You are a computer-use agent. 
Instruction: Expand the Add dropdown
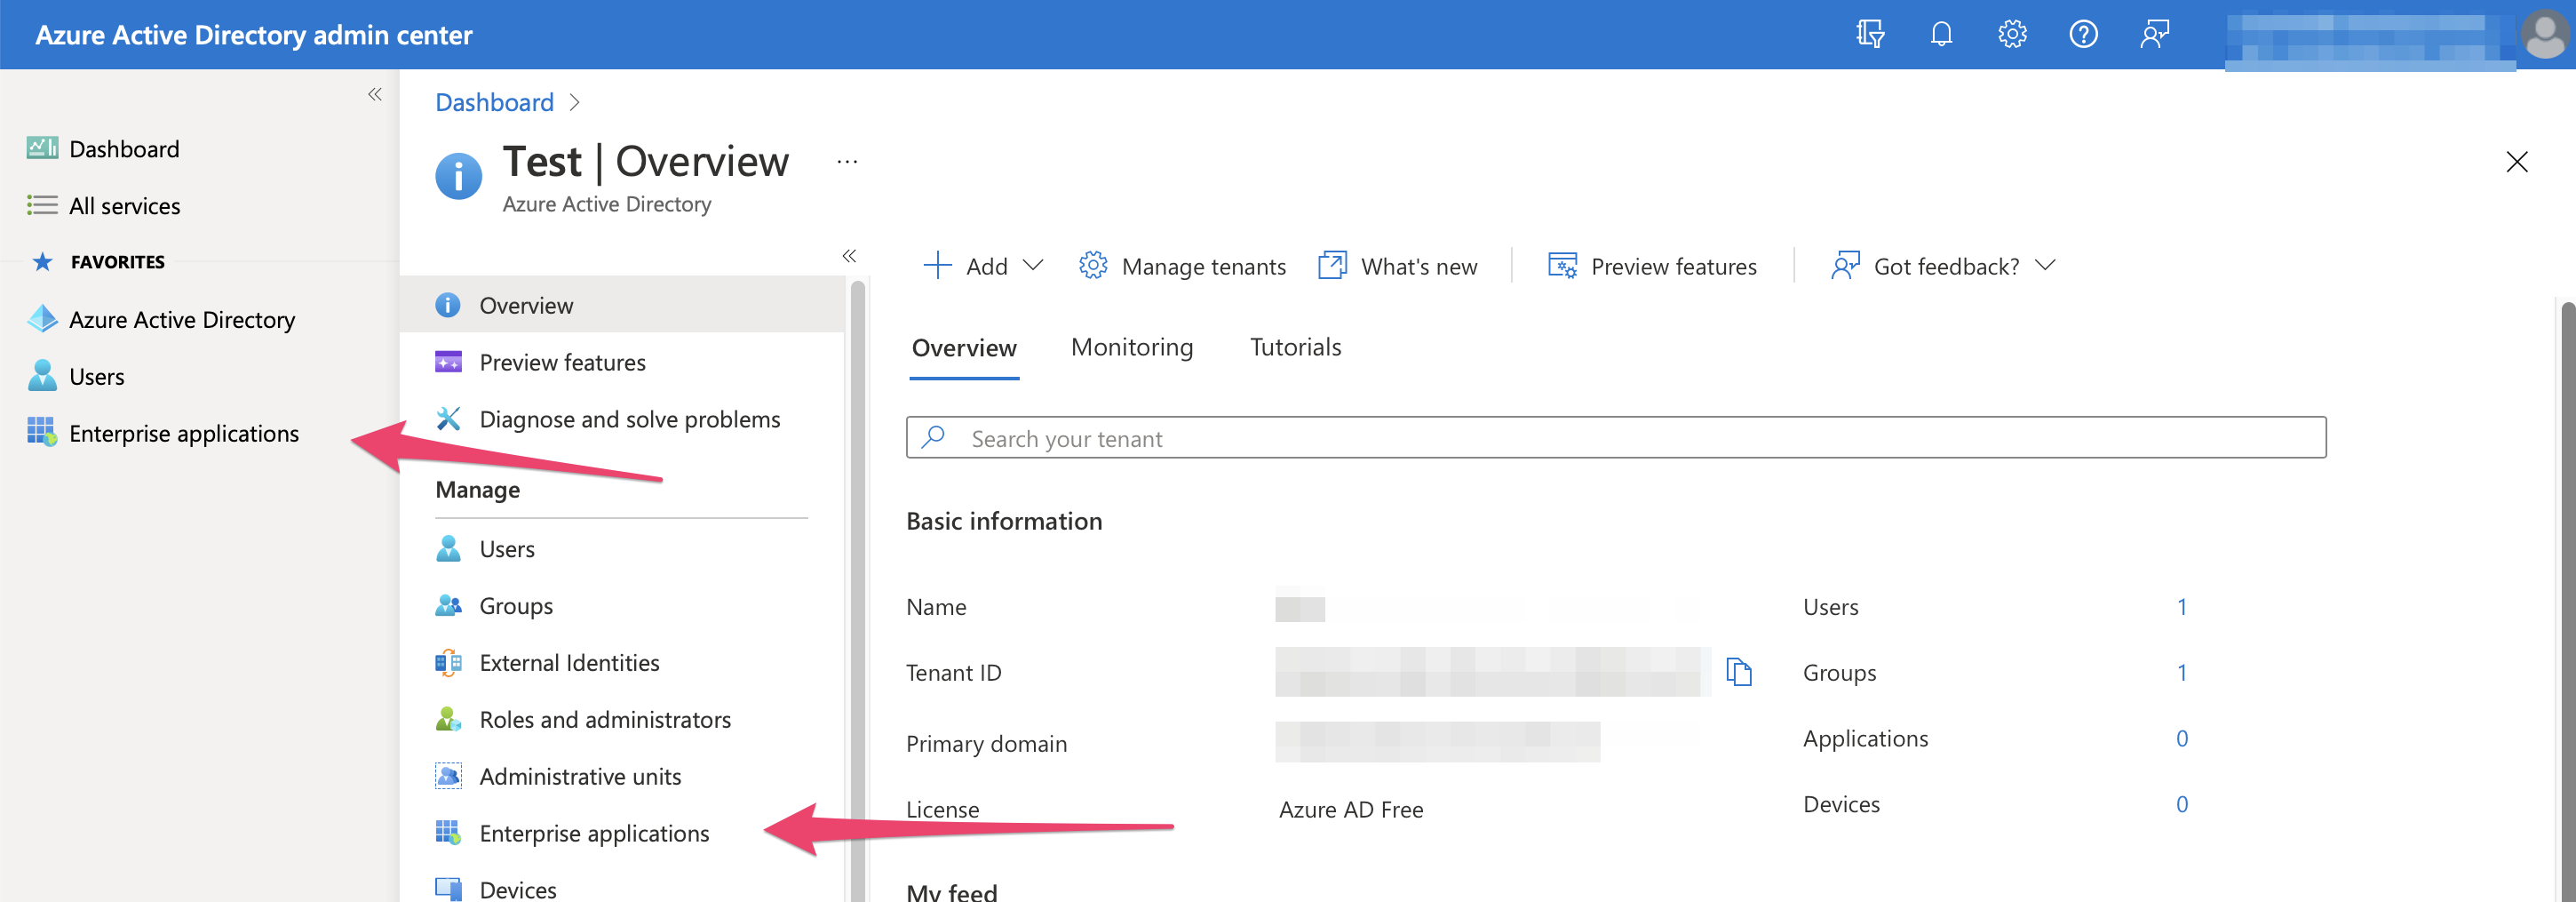[x=983, y=266]
